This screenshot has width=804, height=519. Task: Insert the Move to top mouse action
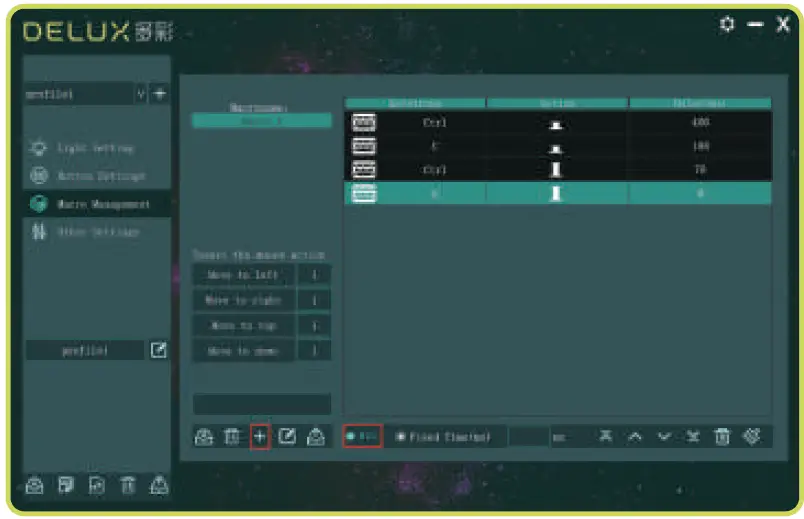point(243,326)
